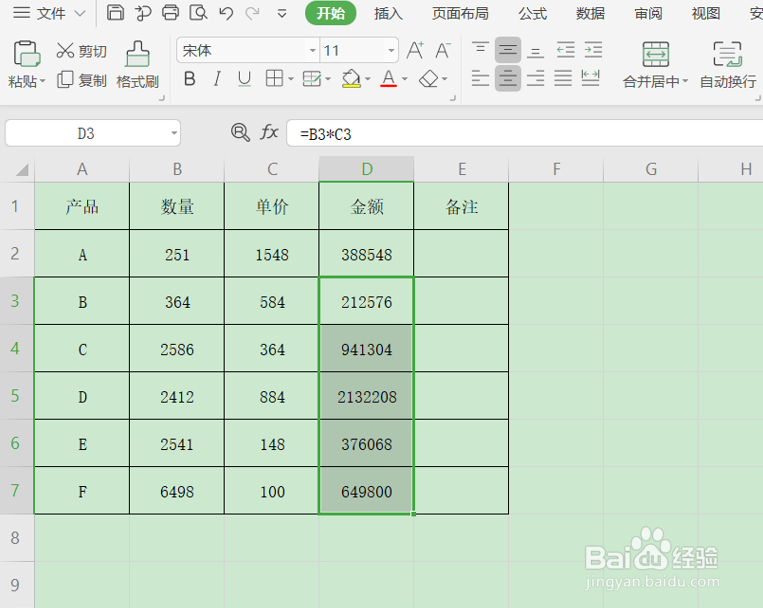763x608 pixels.
Task: Click justify alignment icon
Action: click(x=563, y=78)
